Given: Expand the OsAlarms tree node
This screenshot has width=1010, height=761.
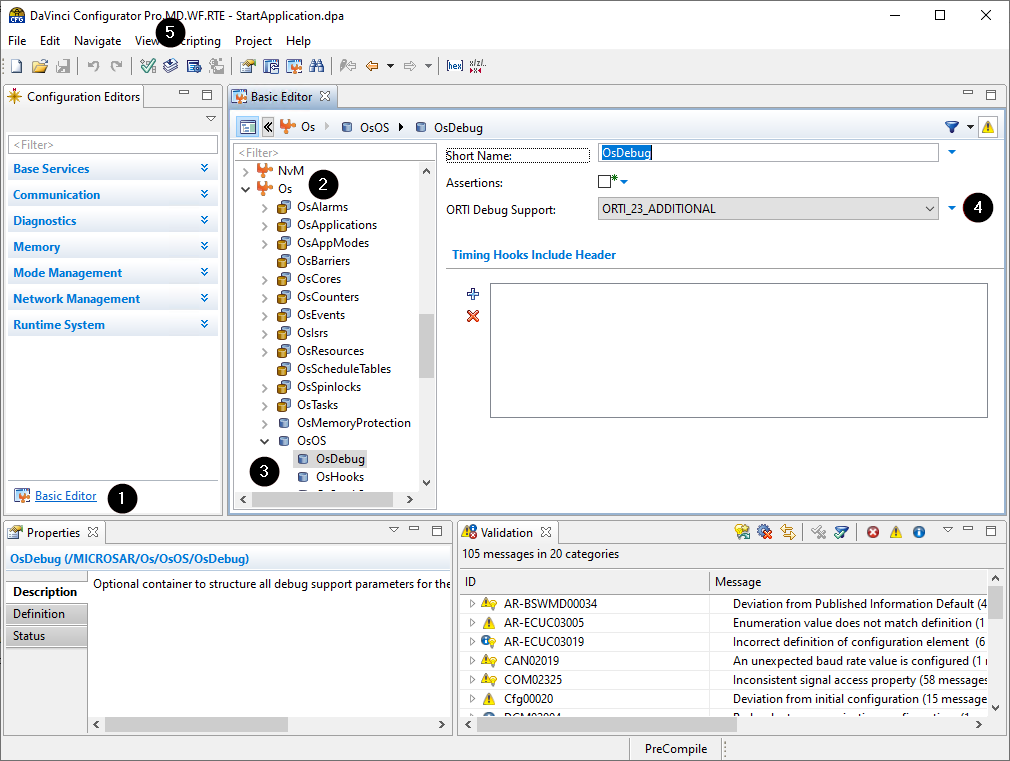Looking at the screenshot, I should (265, 208).
